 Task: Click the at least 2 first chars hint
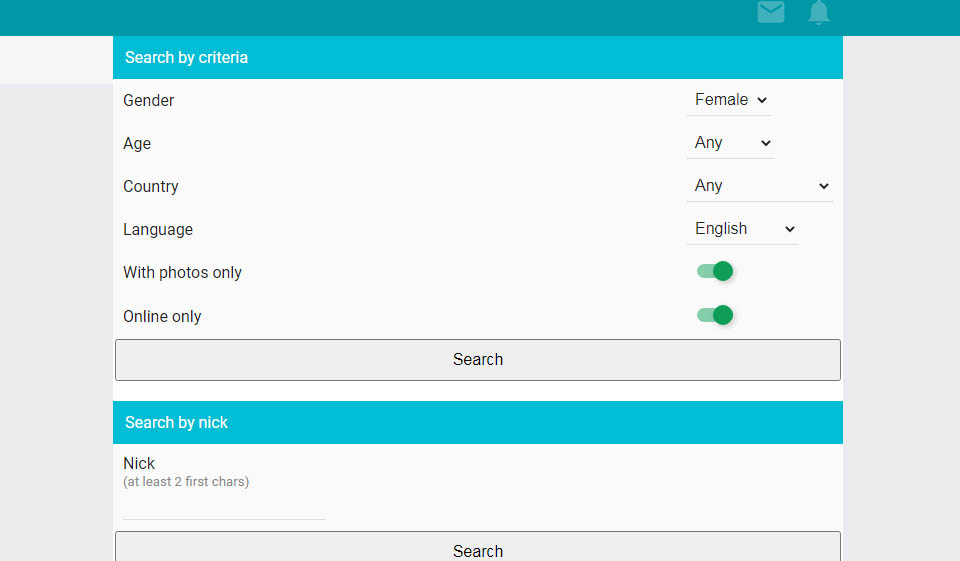click(186, 482)
